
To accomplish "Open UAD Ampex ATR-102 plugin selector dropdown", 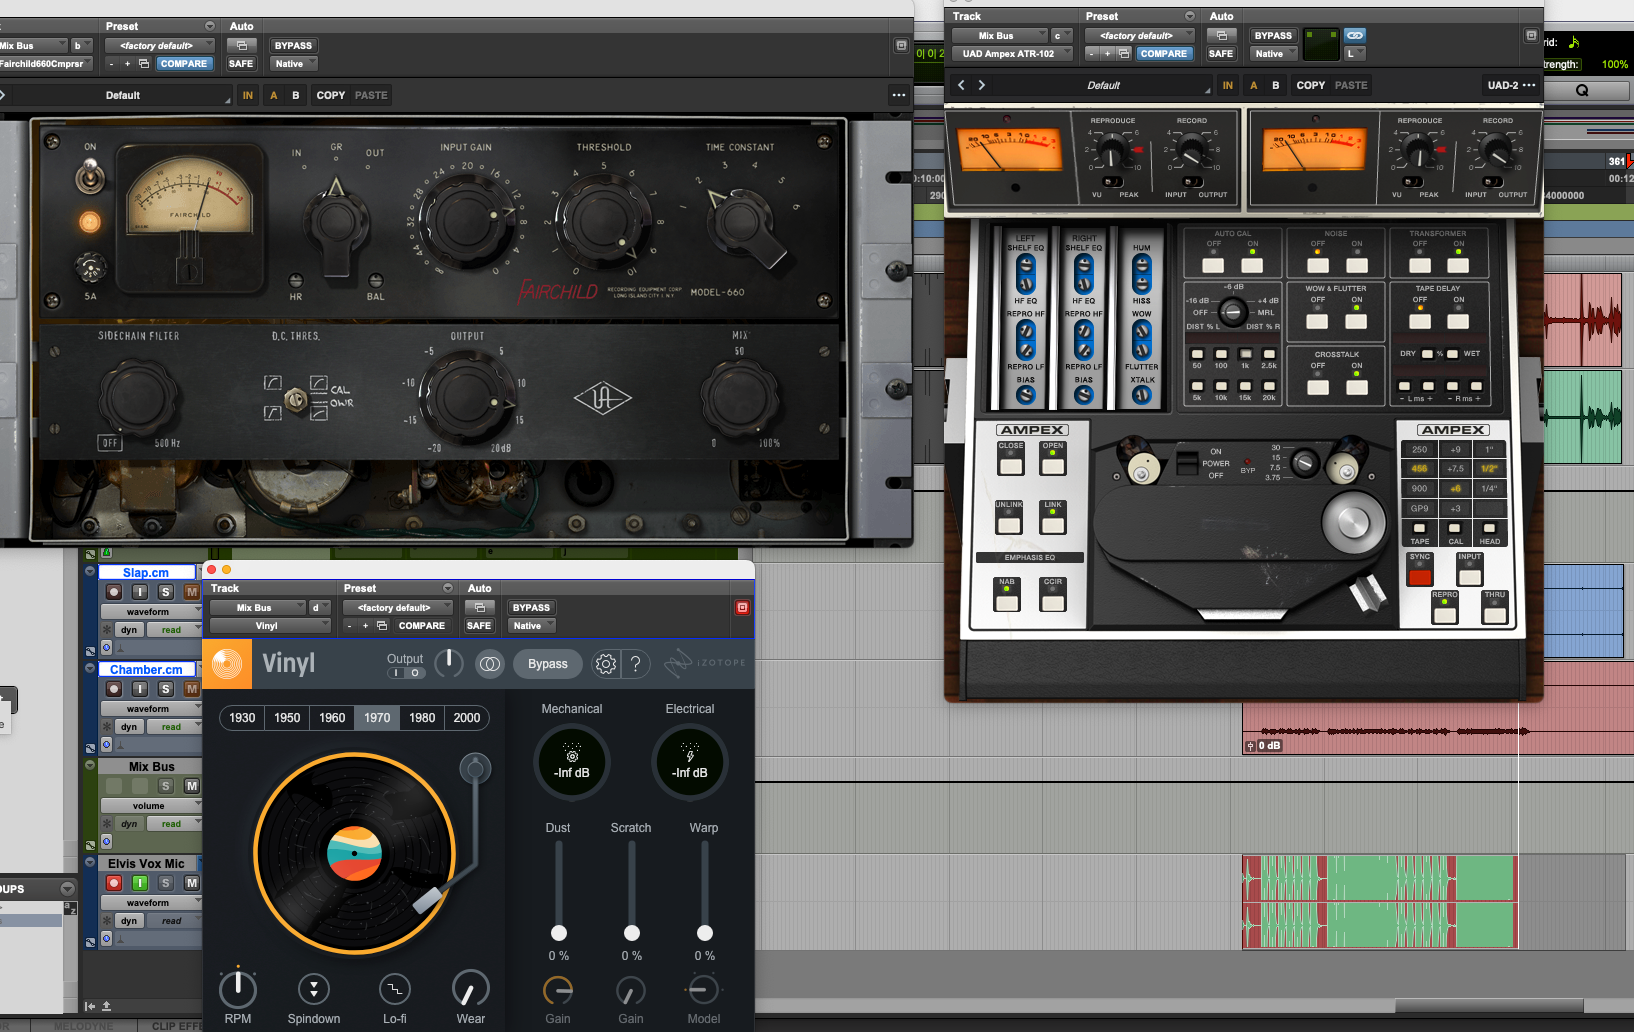I will [x=1012, y=53].
